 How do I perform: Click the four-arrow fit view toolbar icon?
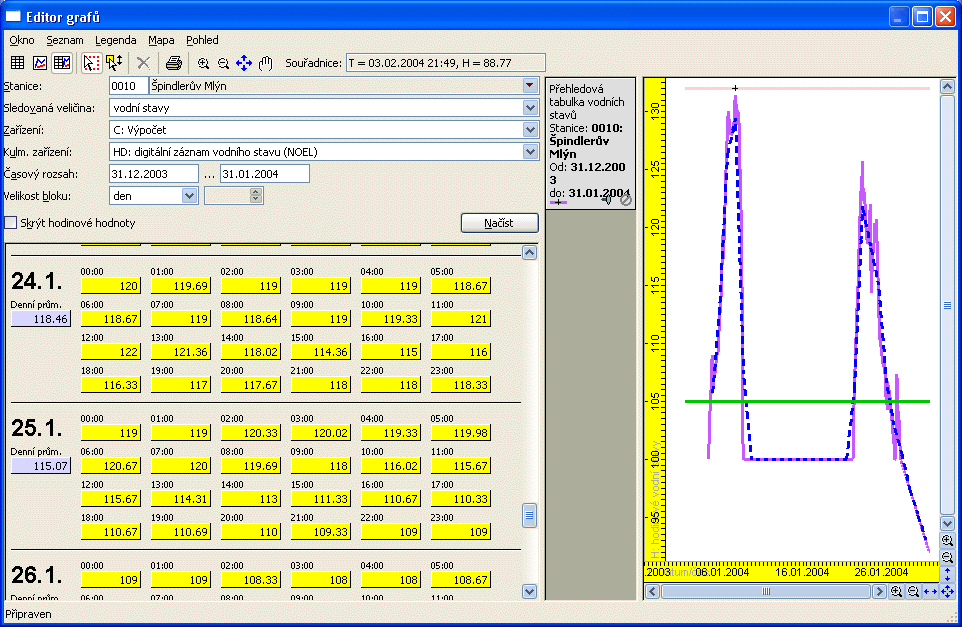tap(244, 63)
